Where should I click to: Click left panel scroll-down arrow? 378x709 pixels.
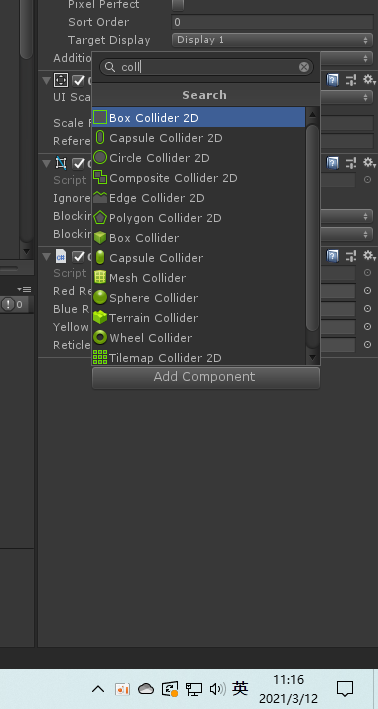[26, 251]
